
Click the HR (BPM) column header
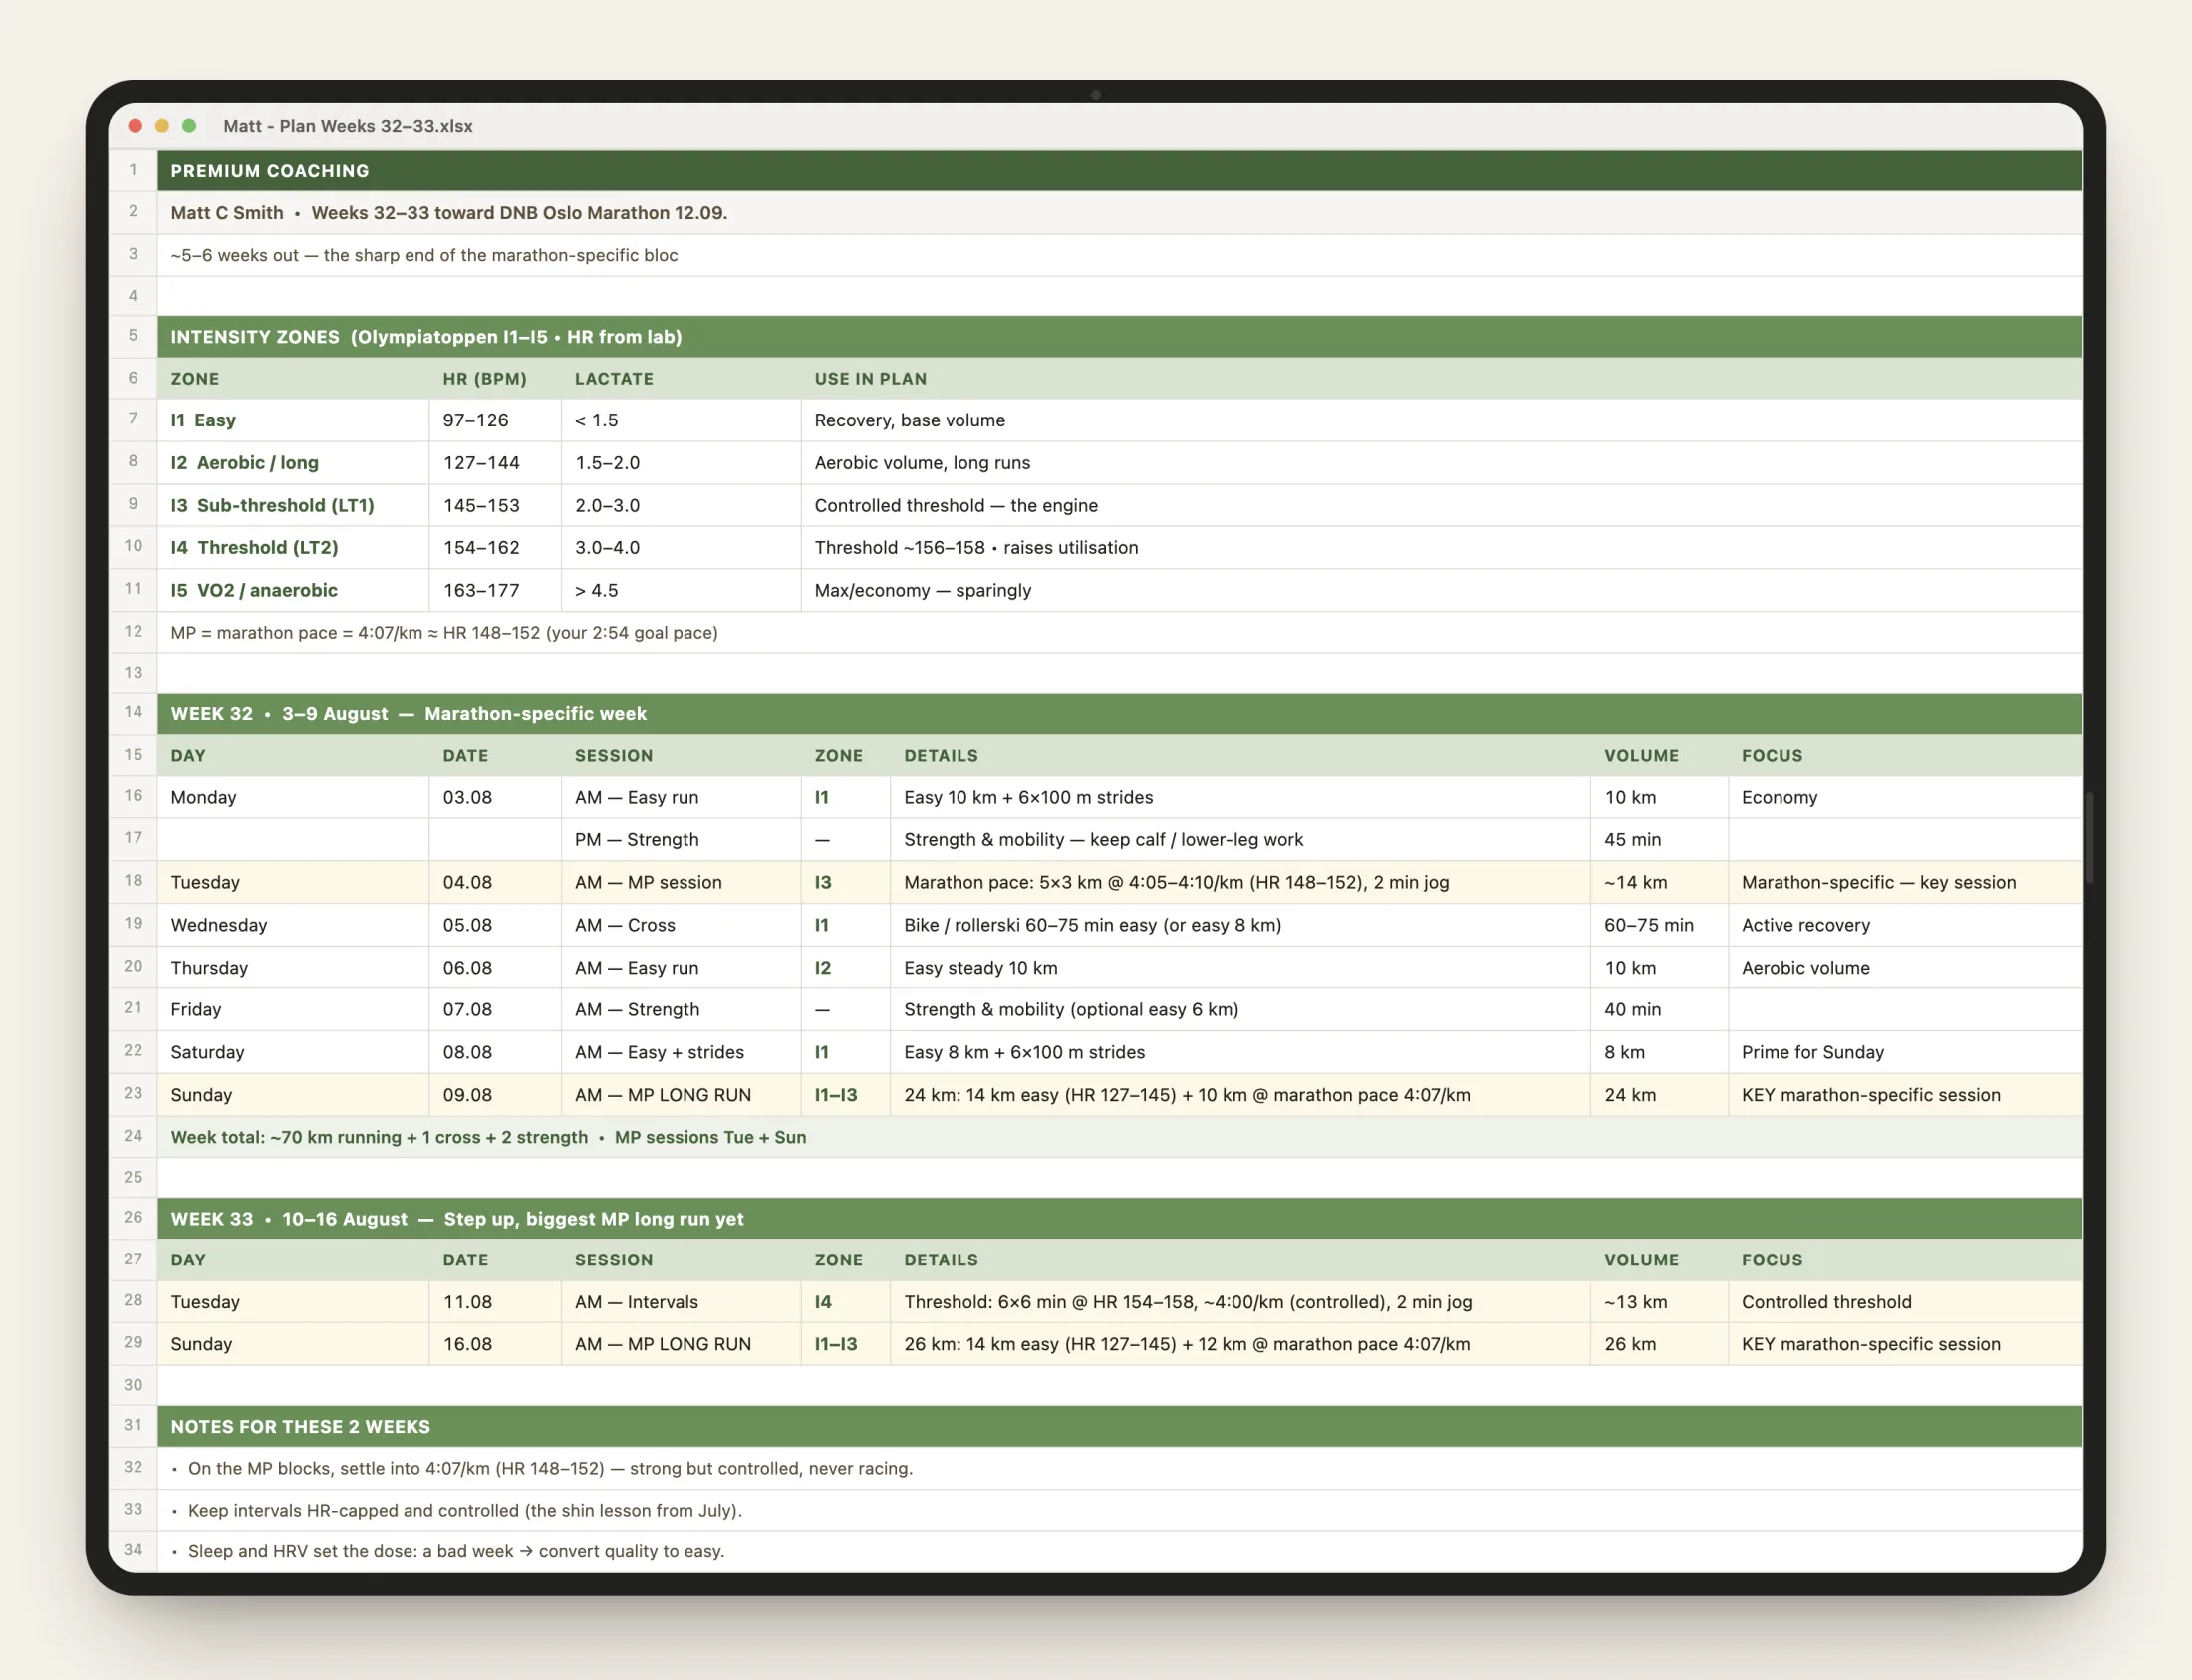click(495, 379)
